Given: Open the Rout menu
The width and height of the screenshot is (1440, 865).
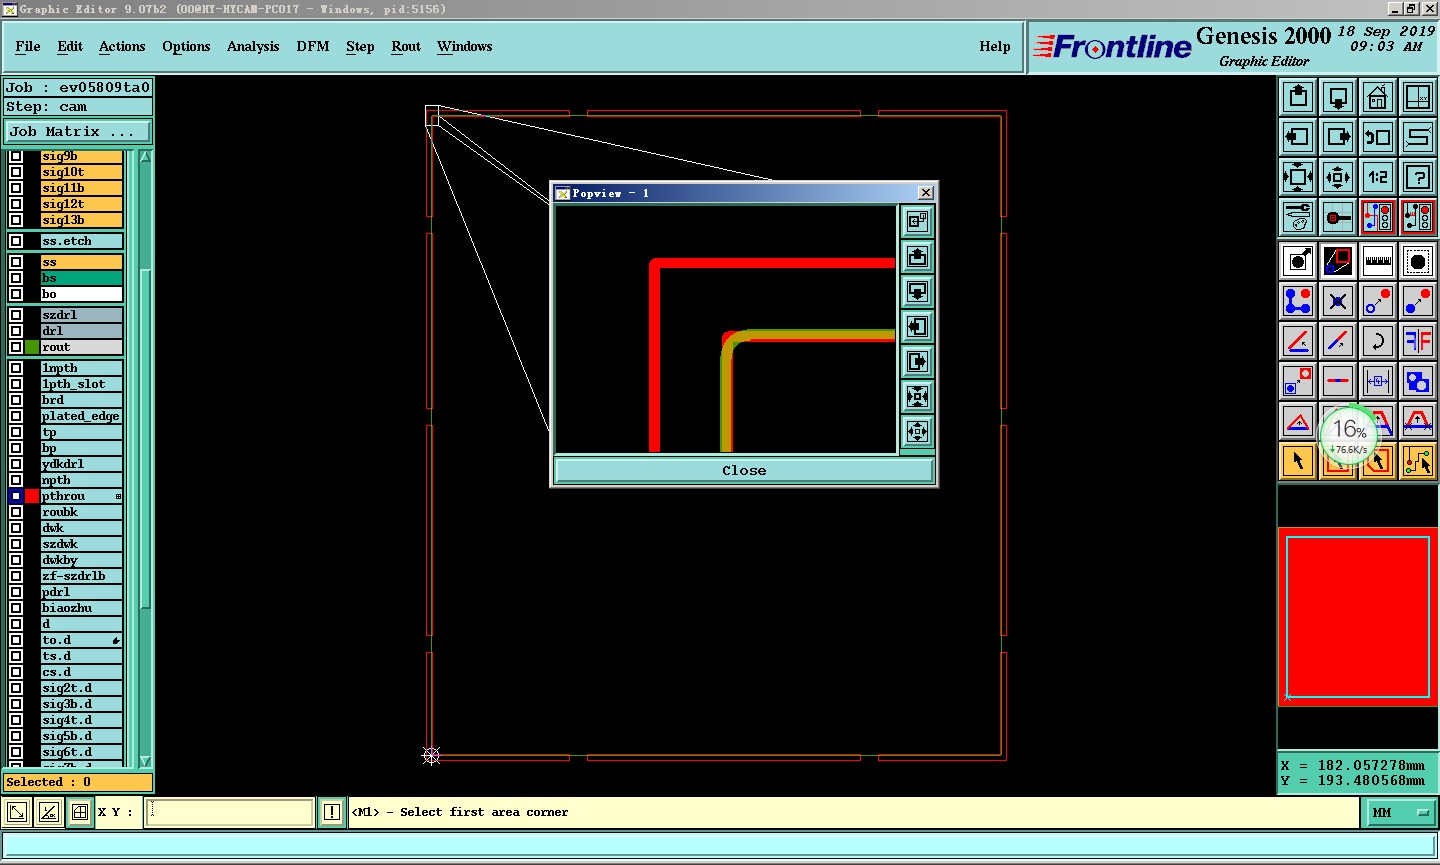Looking at the screenshot, I should pyautogui.click(x=406, y=47).
